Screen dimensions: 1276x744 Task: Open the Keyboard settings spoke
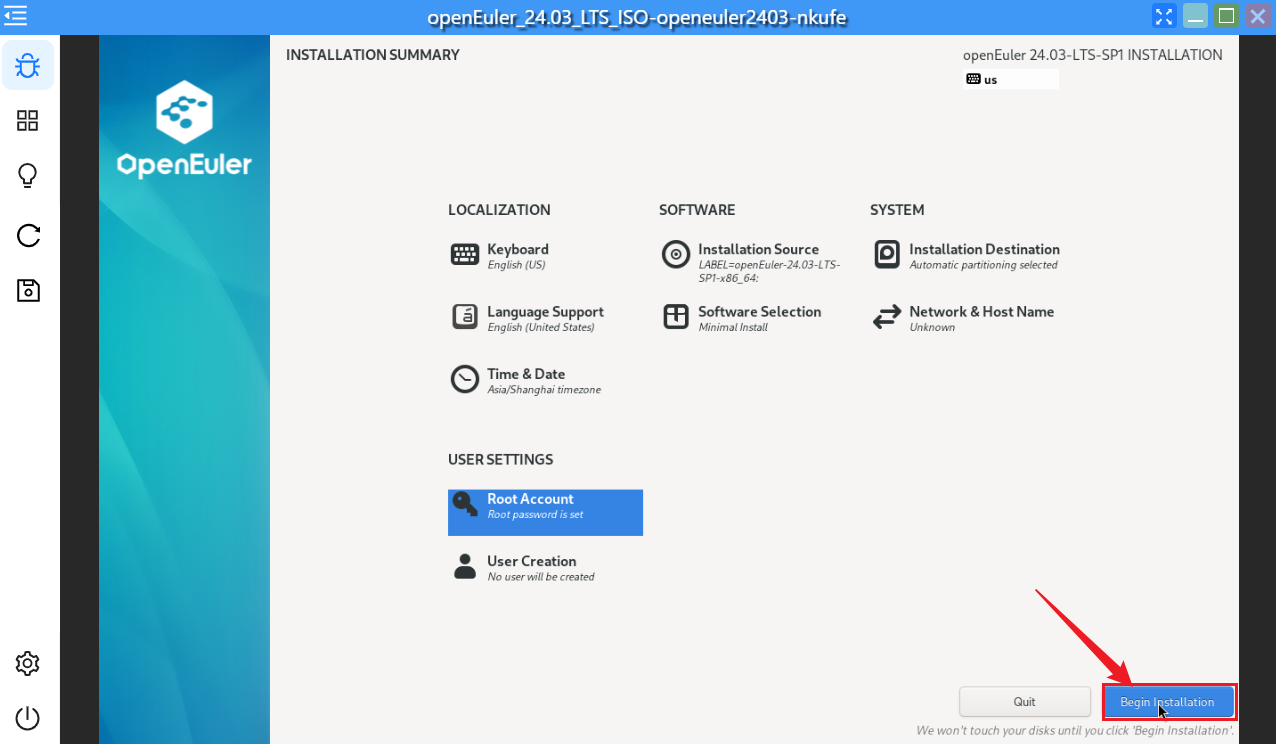[545, 256]
